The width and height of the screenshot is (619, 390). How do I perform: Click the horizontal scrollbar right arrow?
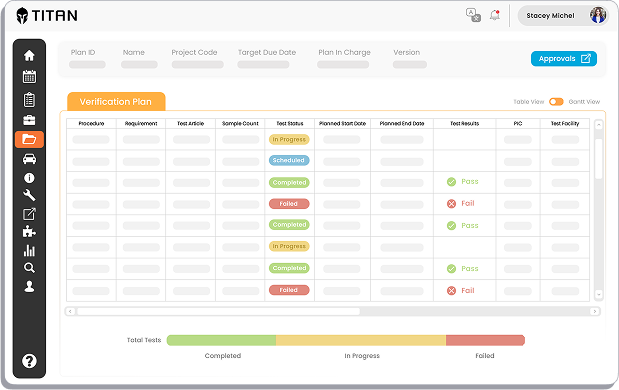click(x=595, y=311)
